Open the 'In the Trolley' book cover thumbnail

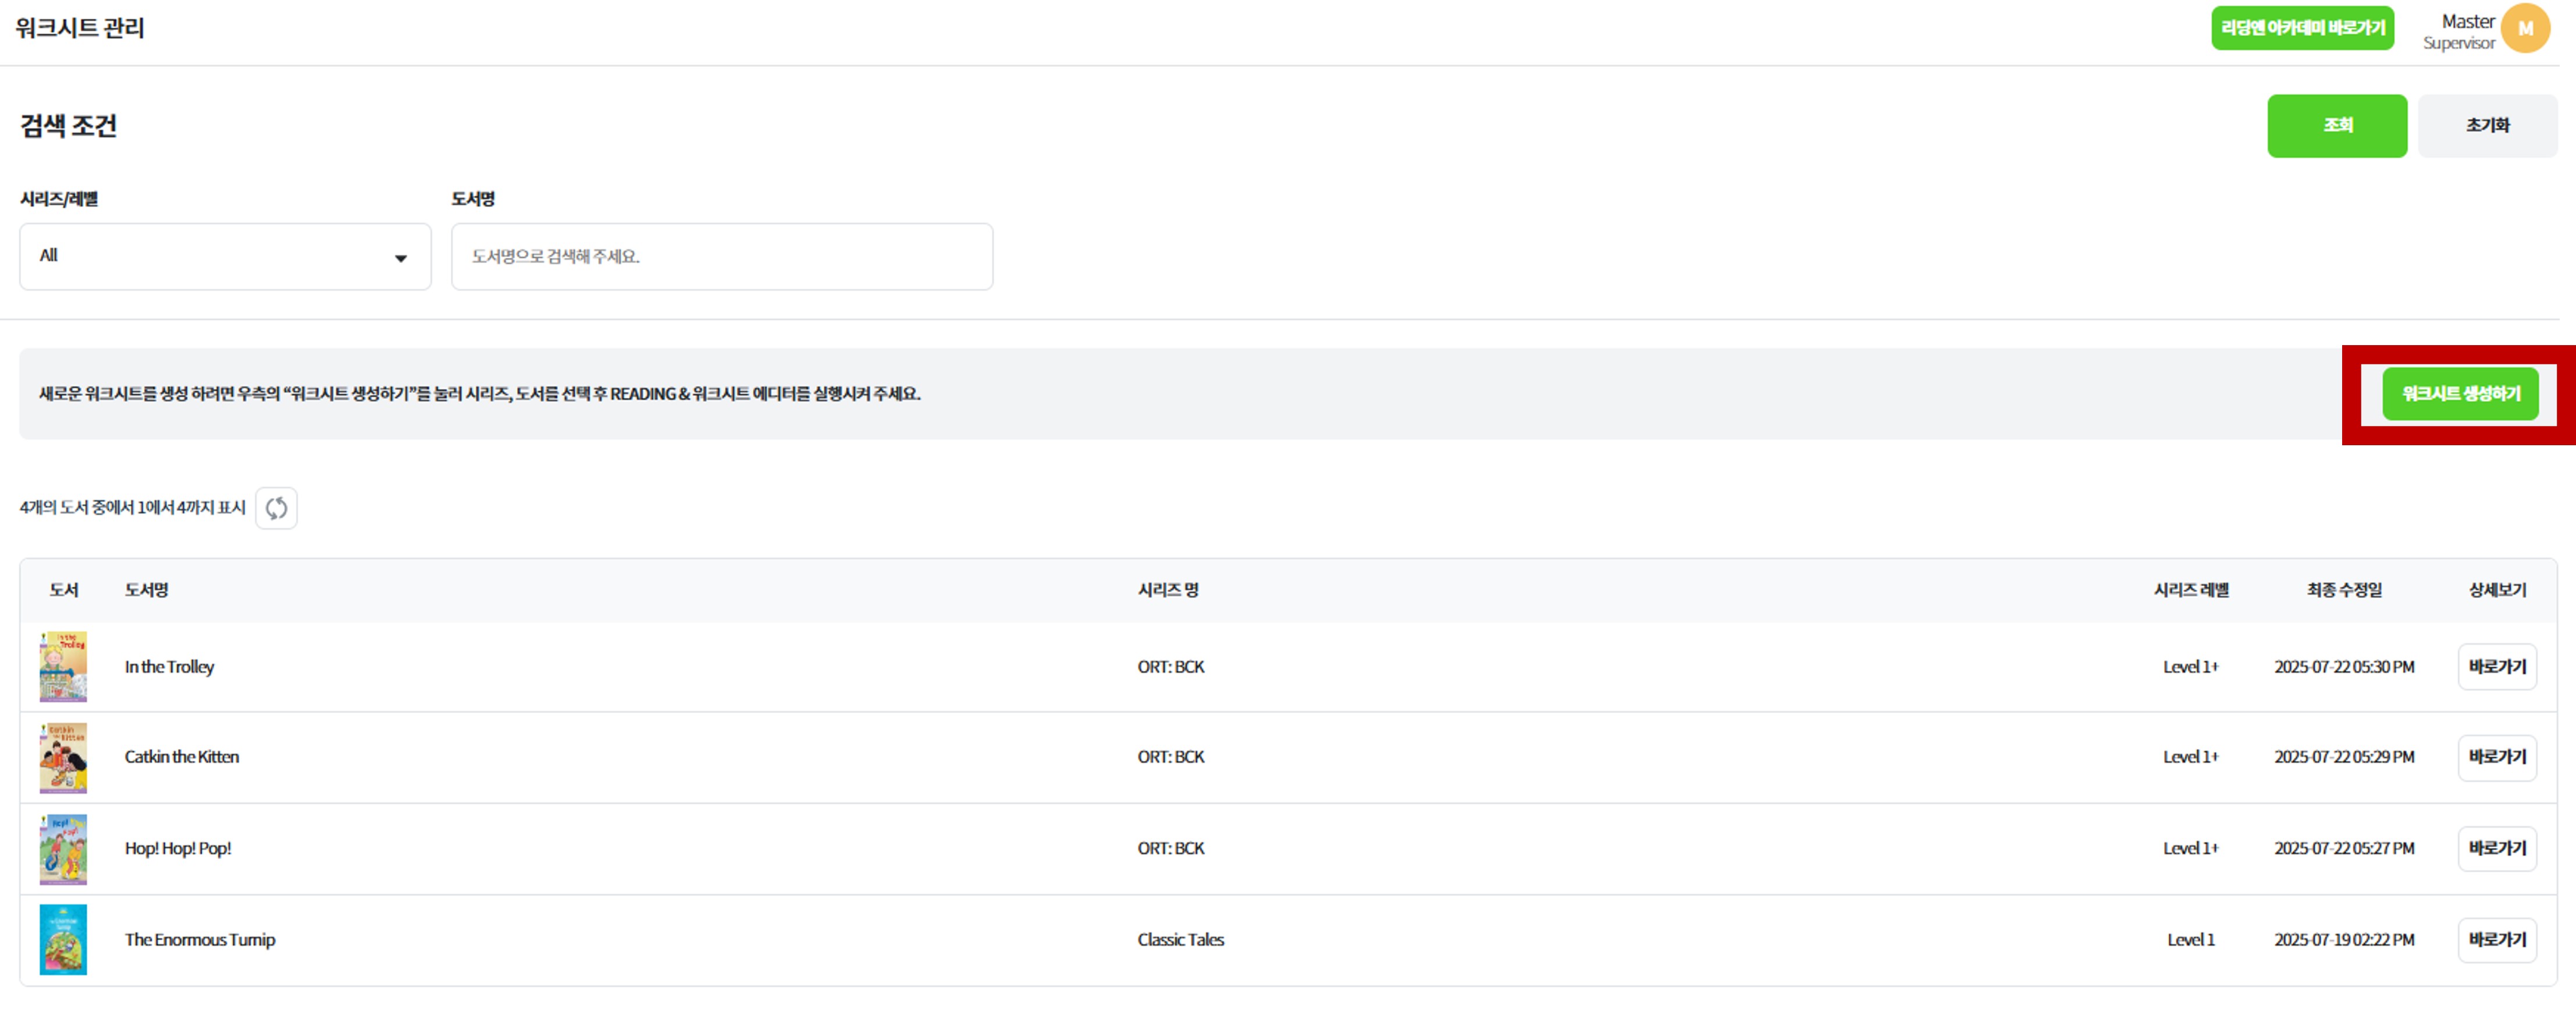63,666
